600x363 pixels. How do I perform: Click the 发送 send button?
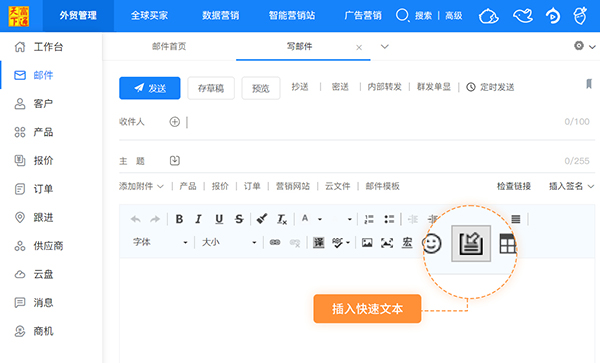click(x=150, y=88)
